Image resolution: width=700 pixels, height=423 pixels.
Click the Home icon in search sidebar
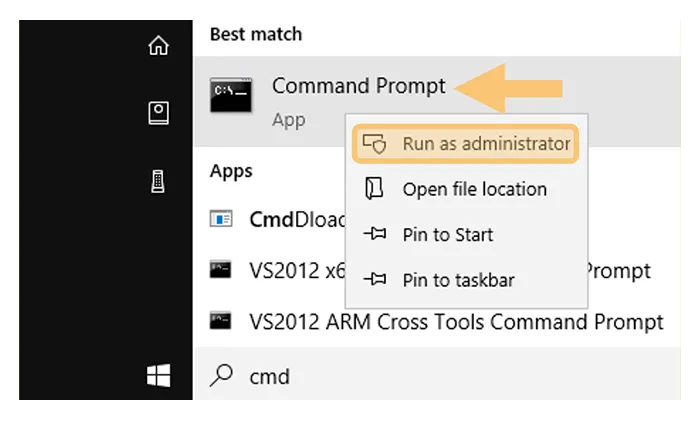[x=158, y=46]
